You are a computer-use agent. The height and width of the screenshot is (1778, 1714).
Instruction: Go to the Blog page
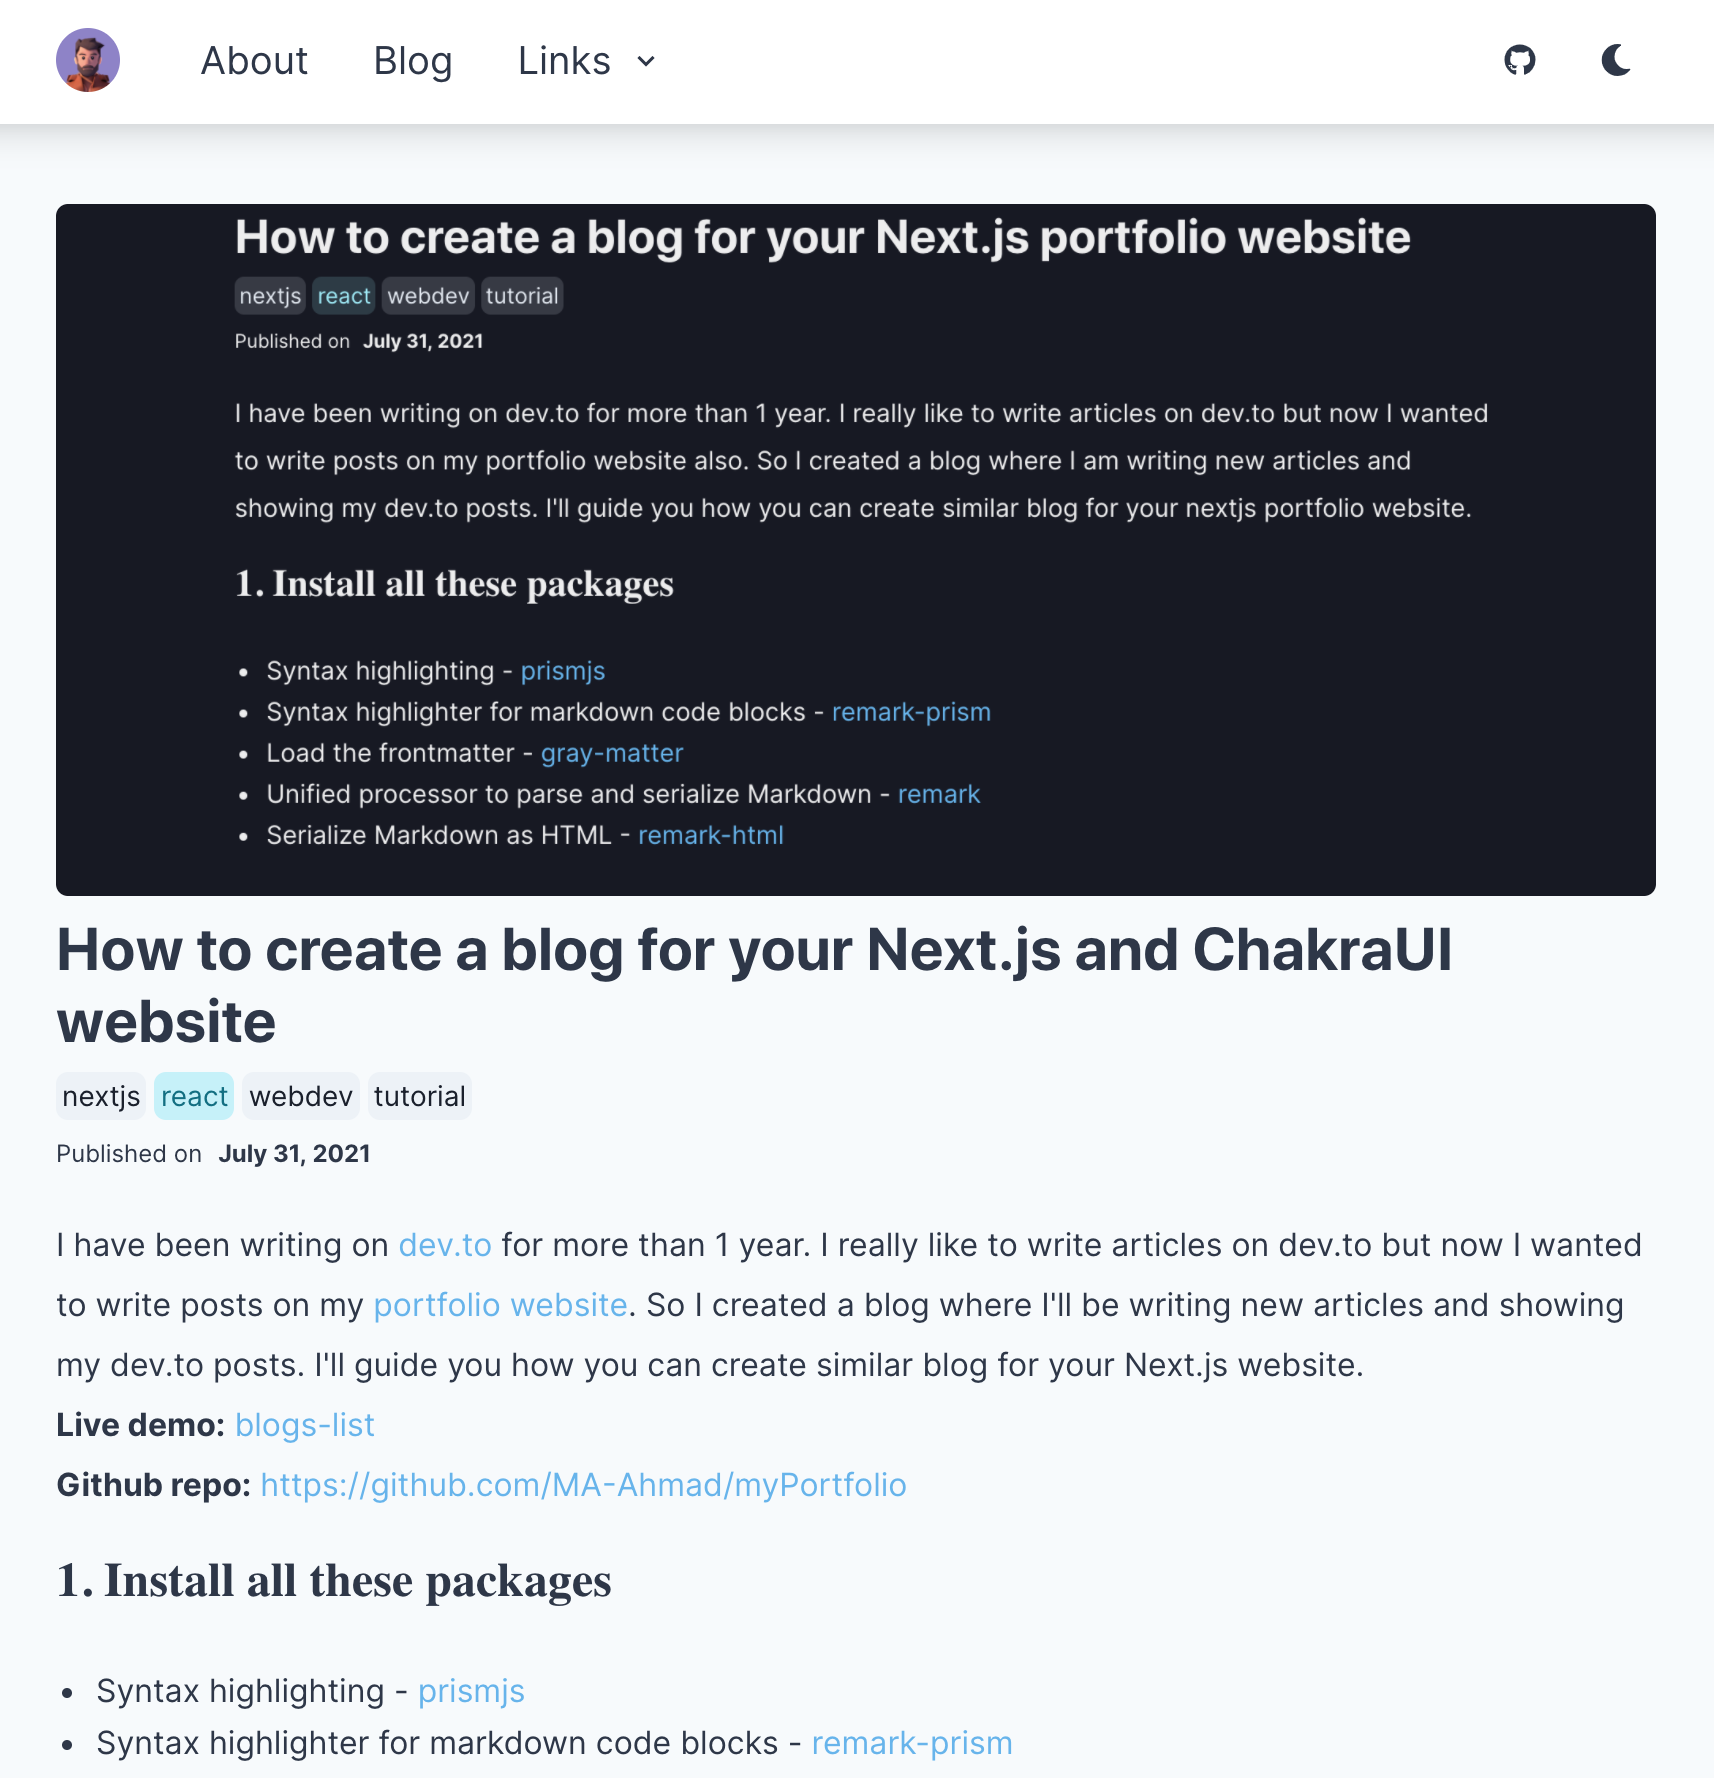(x=413, y=61)
